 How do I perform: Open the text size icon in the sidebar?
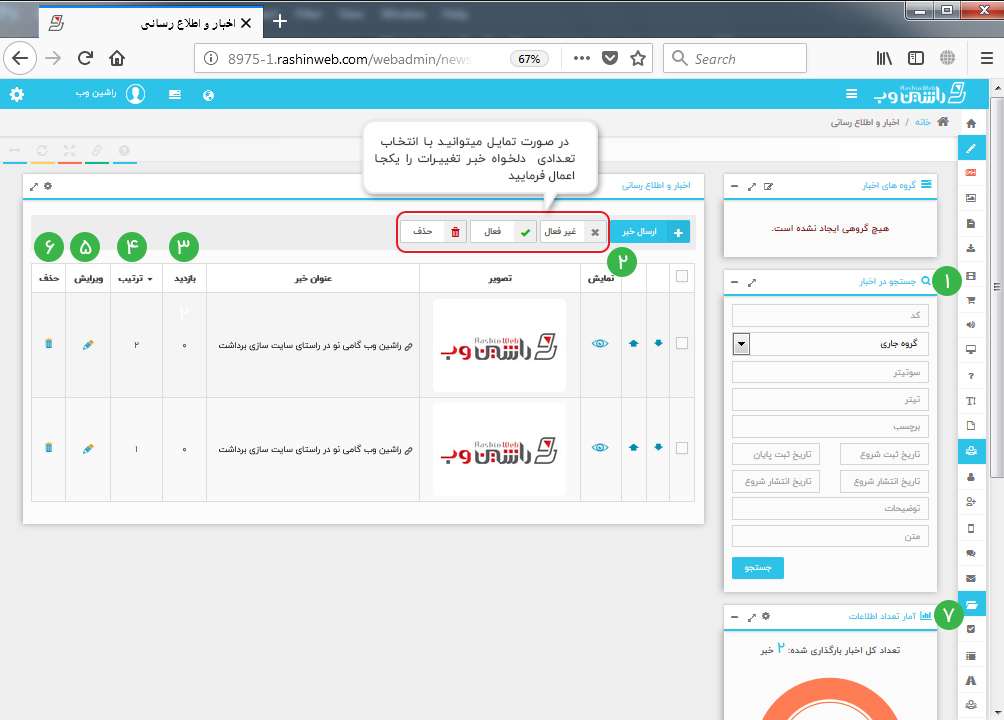click(971, 401)
